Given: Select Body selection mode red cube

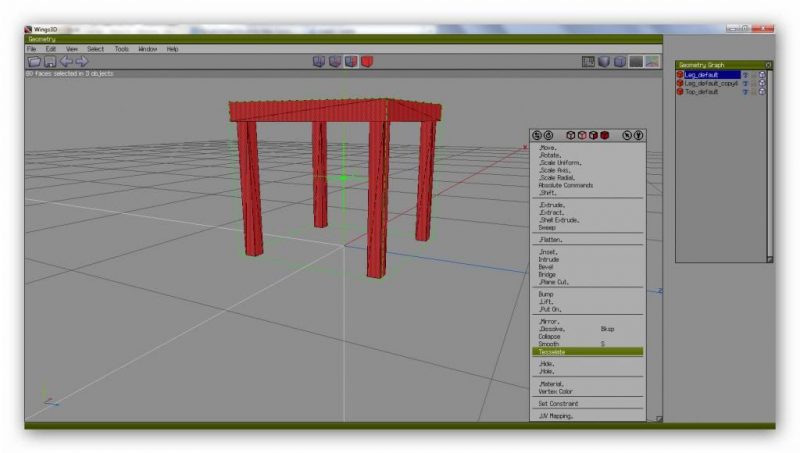Looking at the screenshot, I should [x=367, y=61].
